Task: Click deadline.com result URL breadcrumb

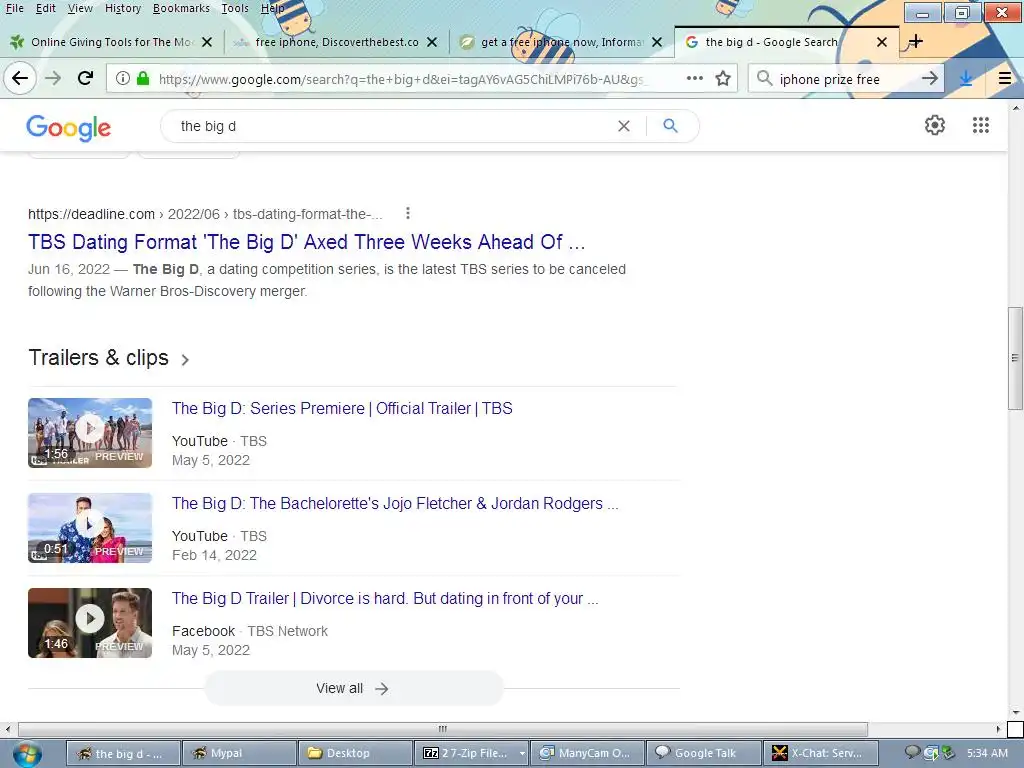Action: click(205, 214)
